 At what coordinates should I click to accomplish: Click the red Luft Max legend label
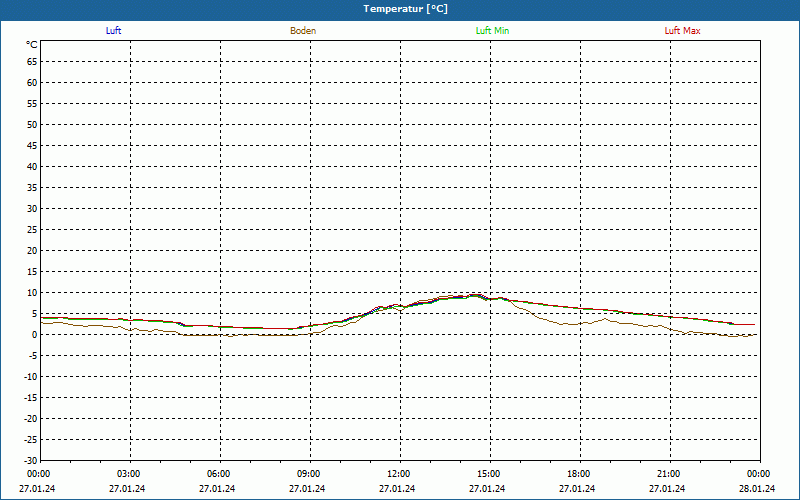pos(682,31)
